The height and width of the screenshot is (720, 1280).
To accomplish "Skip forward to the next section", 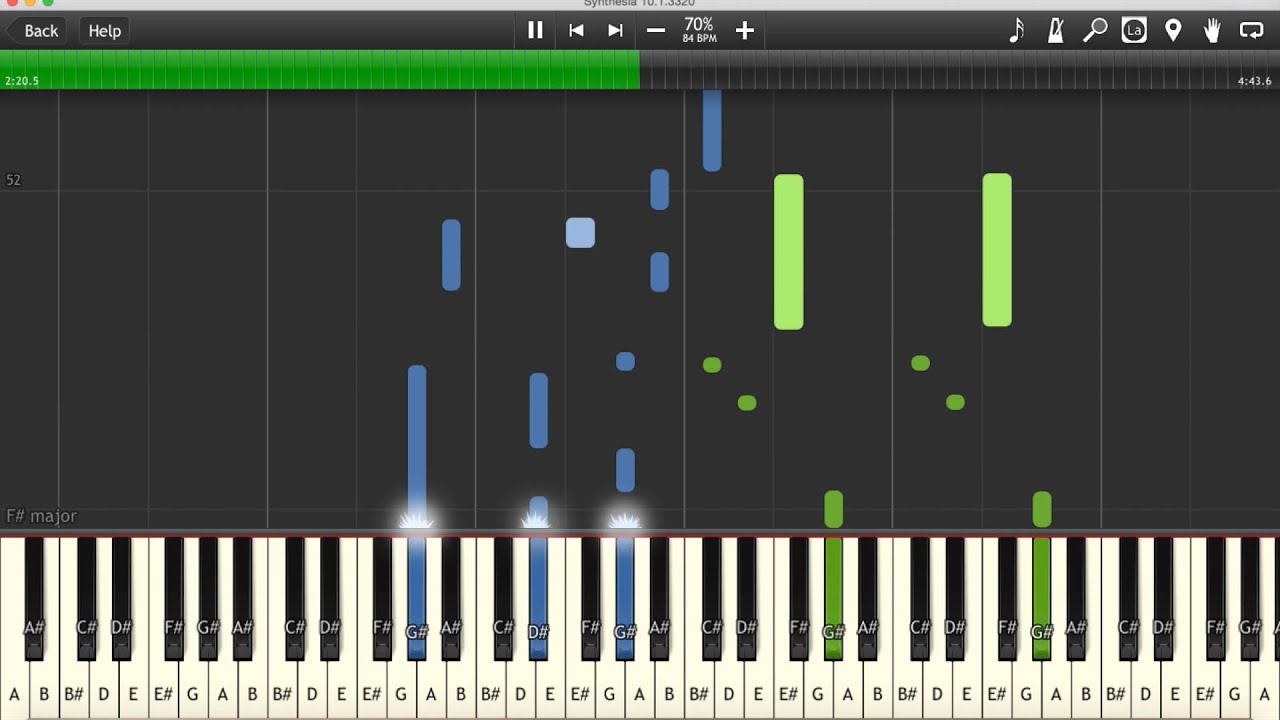I will [615, 31].
